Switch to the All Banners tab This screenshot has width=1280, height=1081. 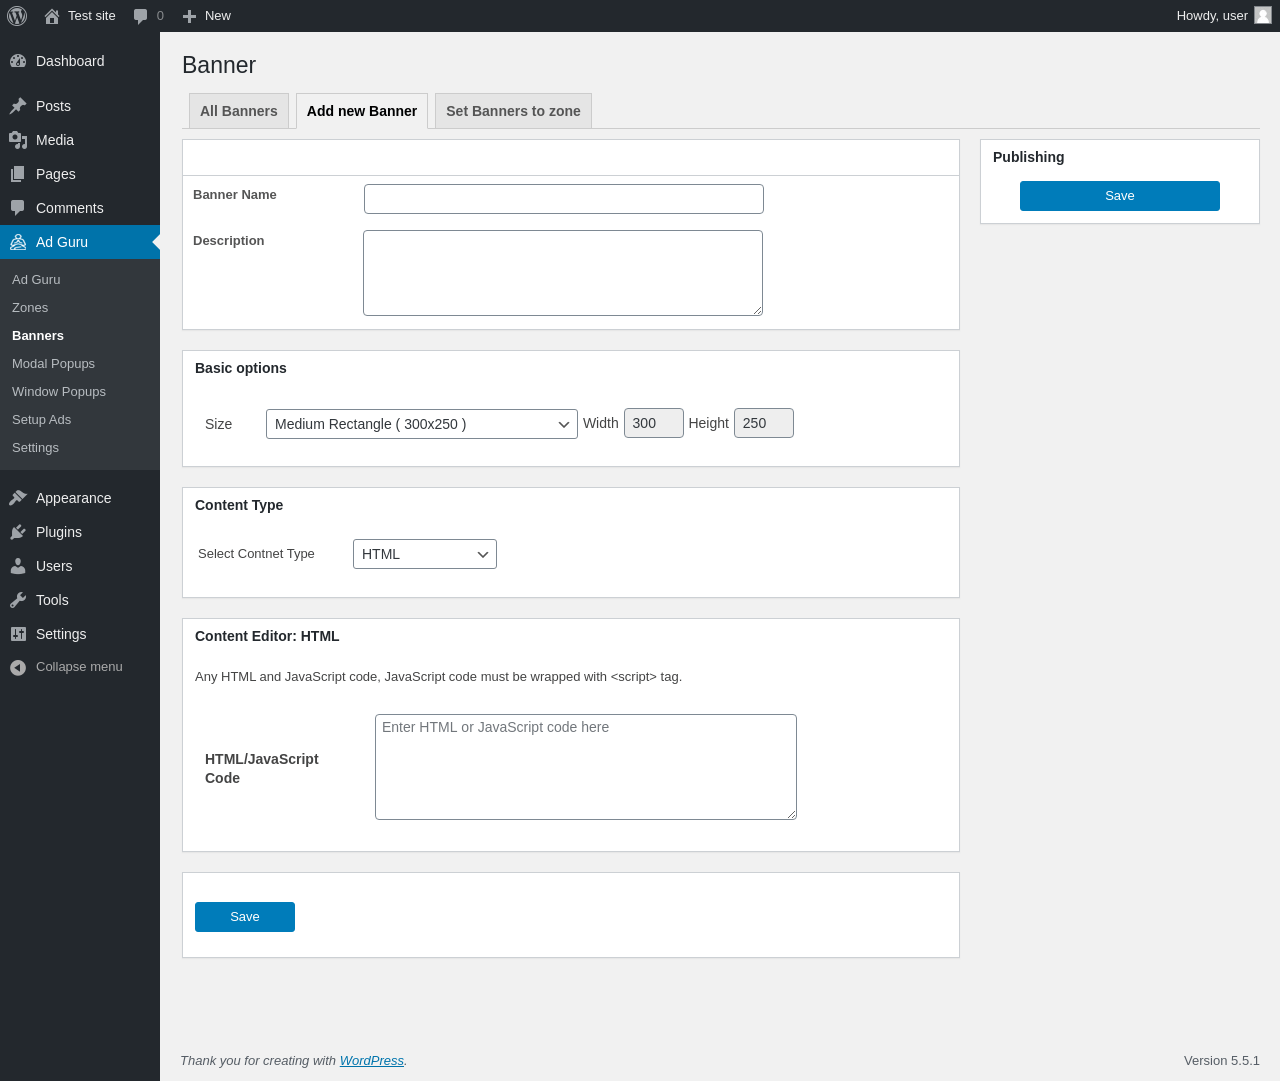point(239,111)
